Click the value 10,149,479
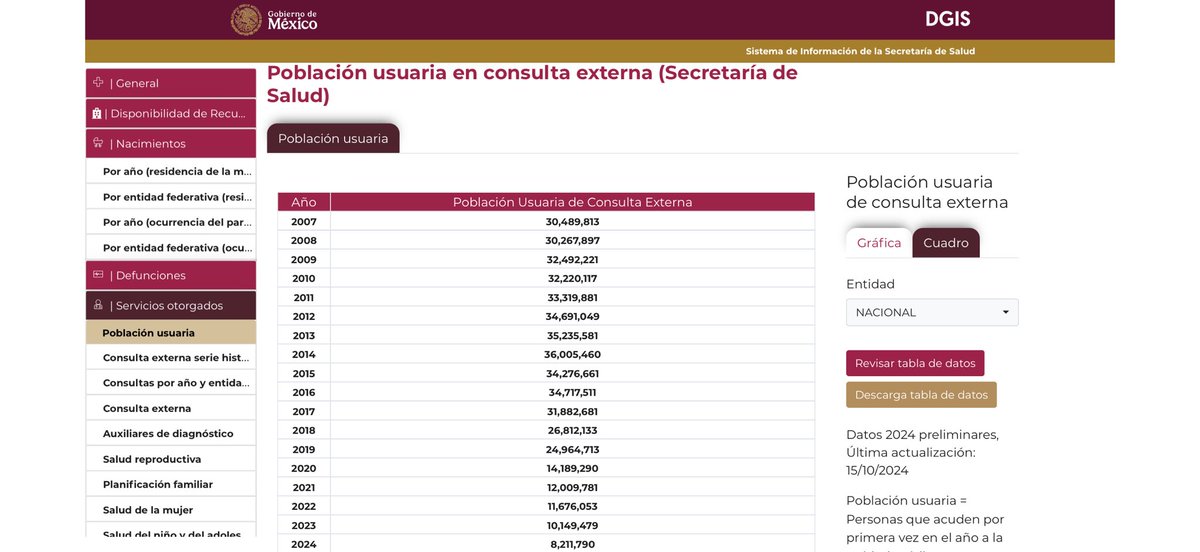The image size is (1200, 552). pyautogui.click(x=573, y=525)
